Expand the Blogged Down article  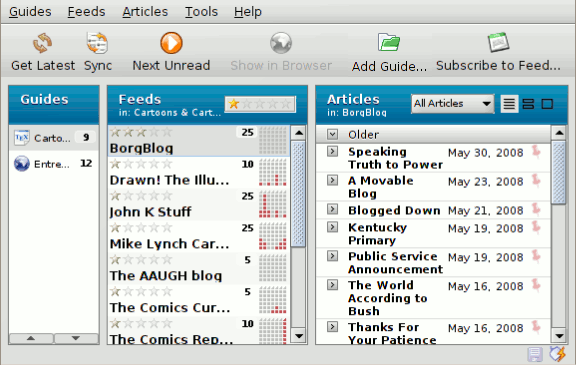[x=332, y=209]
